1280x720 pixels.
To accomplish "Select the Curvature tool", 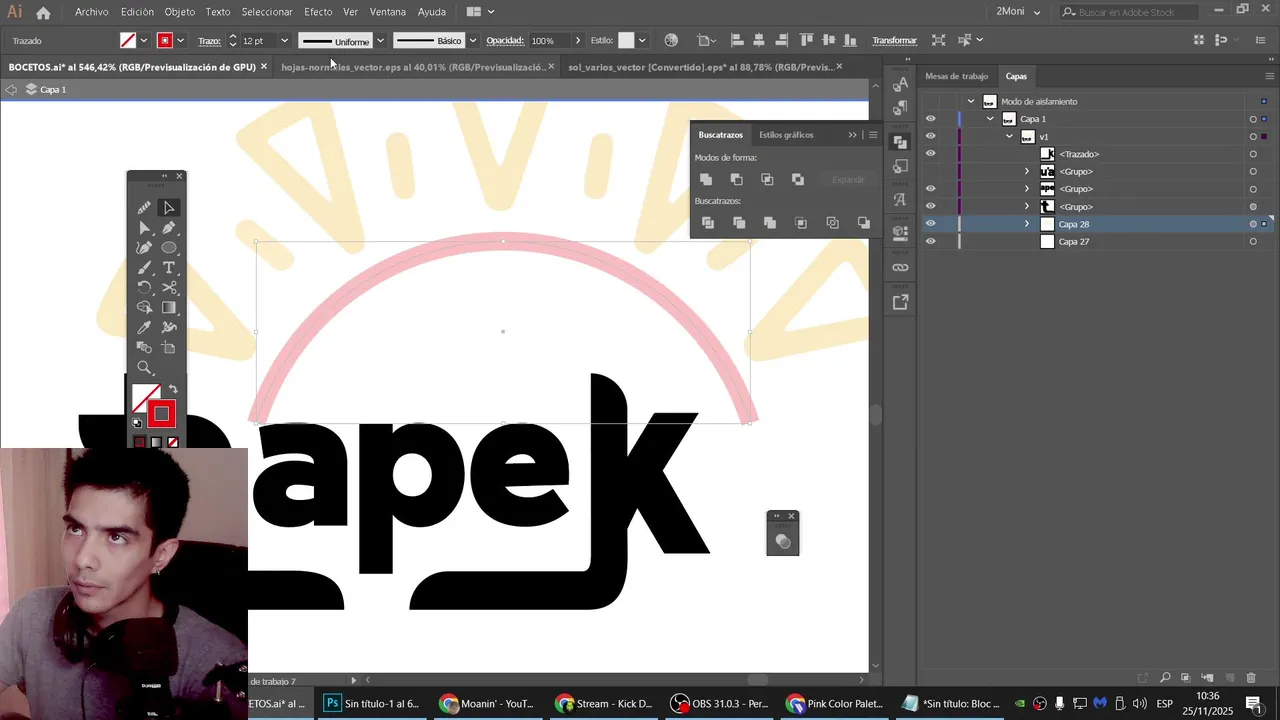I will point(144,248).
